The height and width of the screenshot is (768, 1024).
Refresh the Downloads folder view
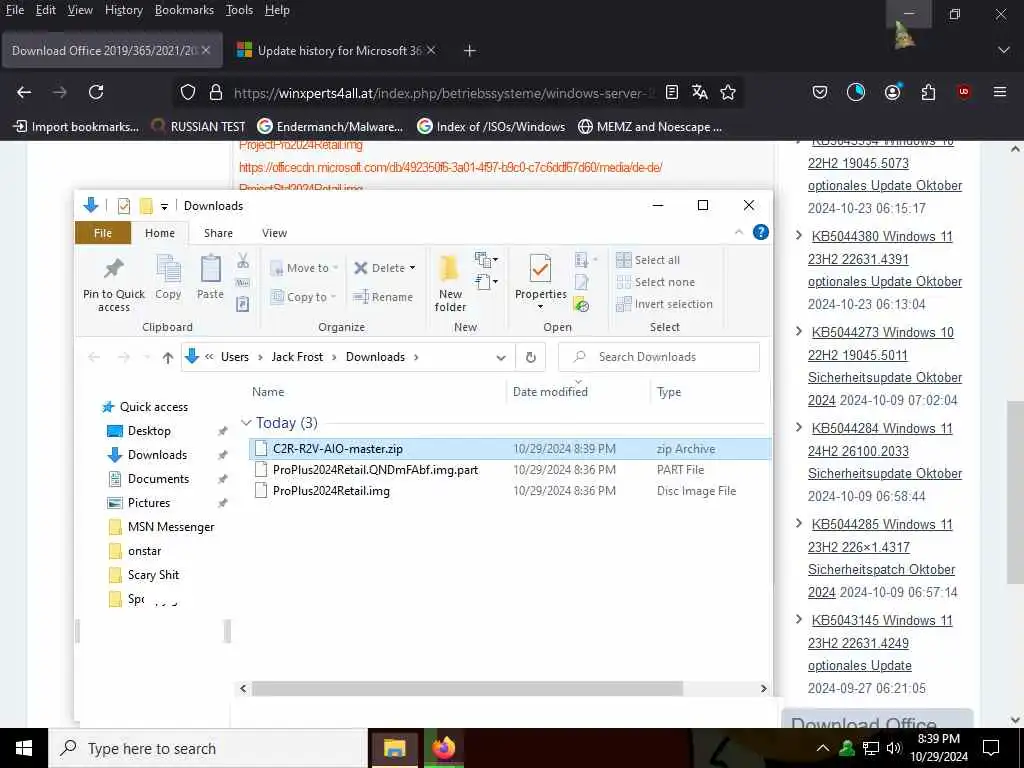click(x=530, y=357)
